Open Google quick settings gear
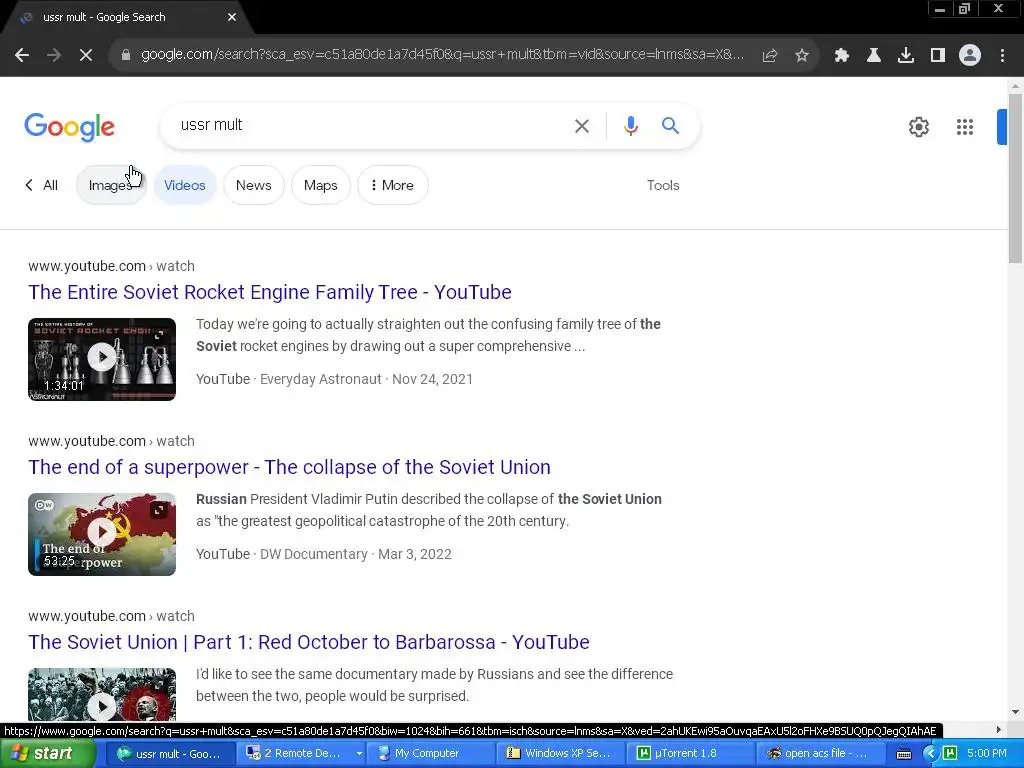This screenshot has width=1024, height=768. click(x=919, y=127)
